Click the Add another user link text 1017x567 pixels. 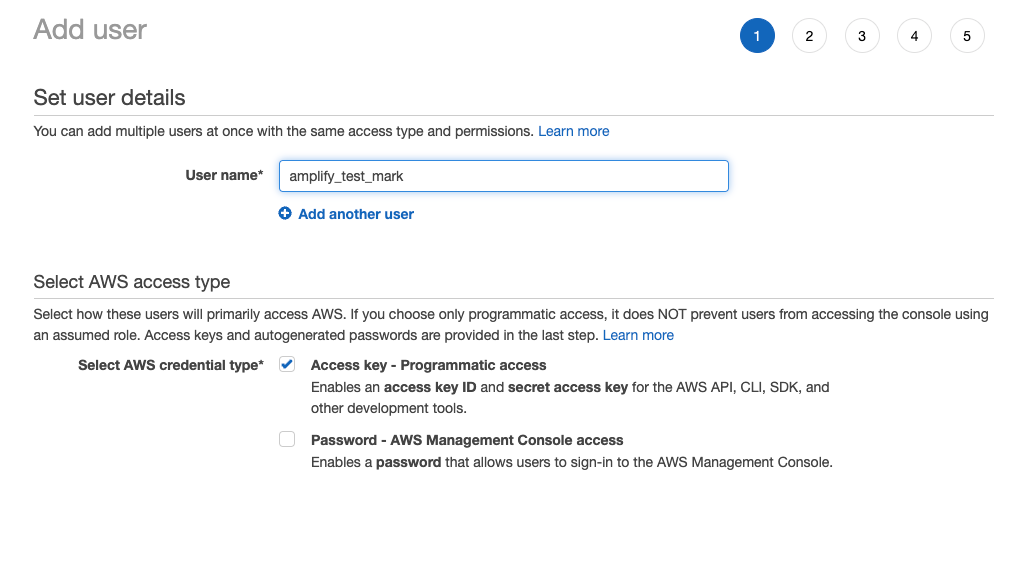pyautogui.click(x=356, y=214)
